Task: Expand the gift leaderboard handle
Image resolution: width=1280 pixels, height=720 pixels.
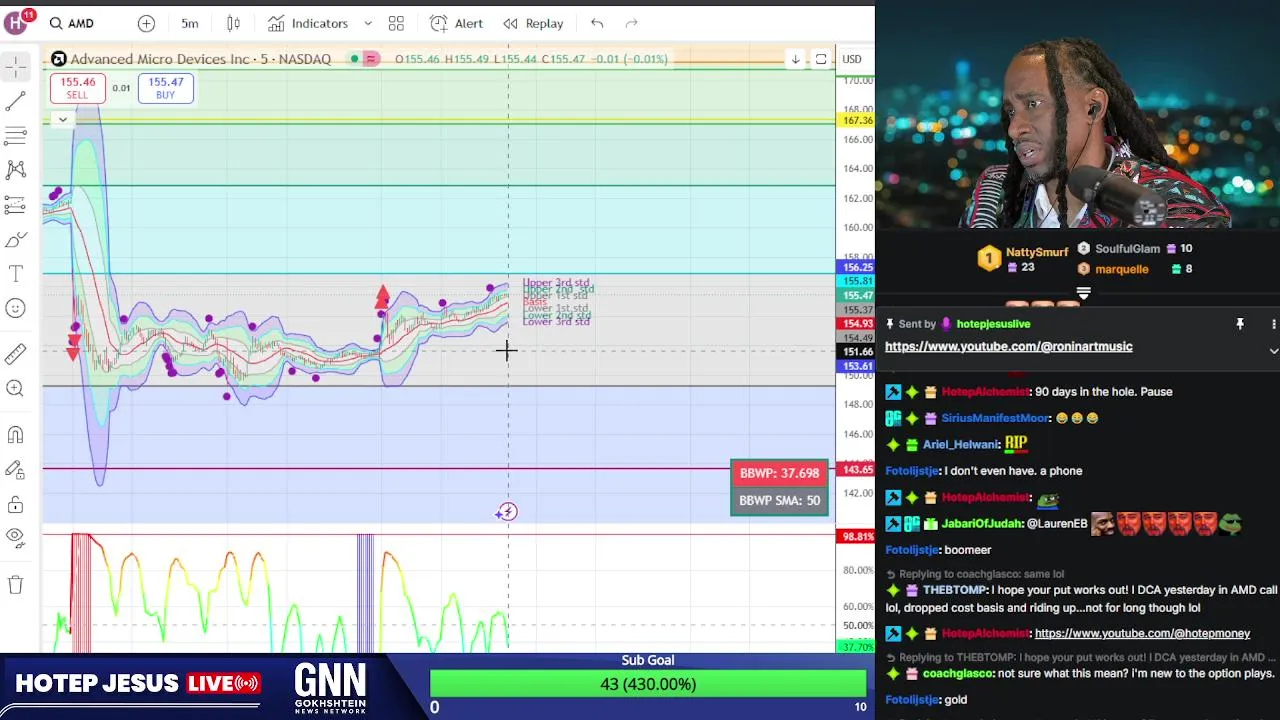Action: point(1083,293)
